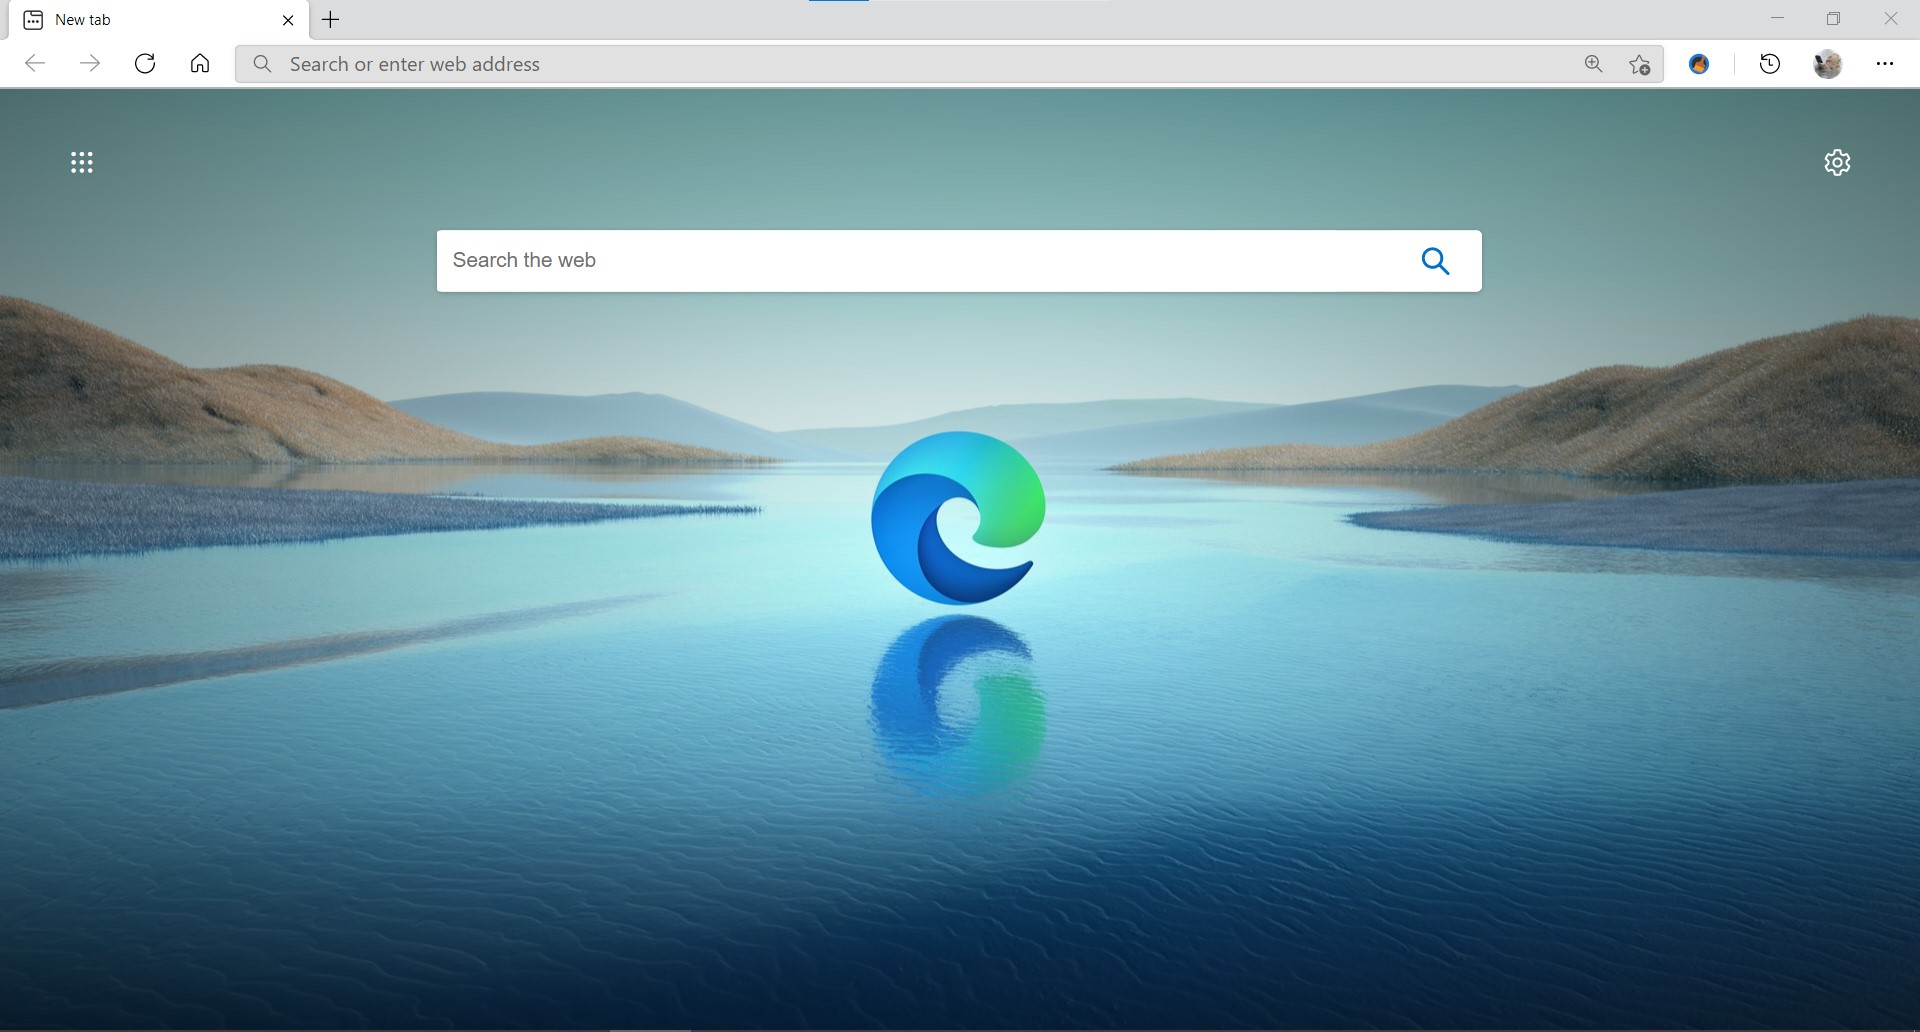The image size is (1920, 1032).
Task: Click the search icon inside address bar
Action: (x=262, y=64)
